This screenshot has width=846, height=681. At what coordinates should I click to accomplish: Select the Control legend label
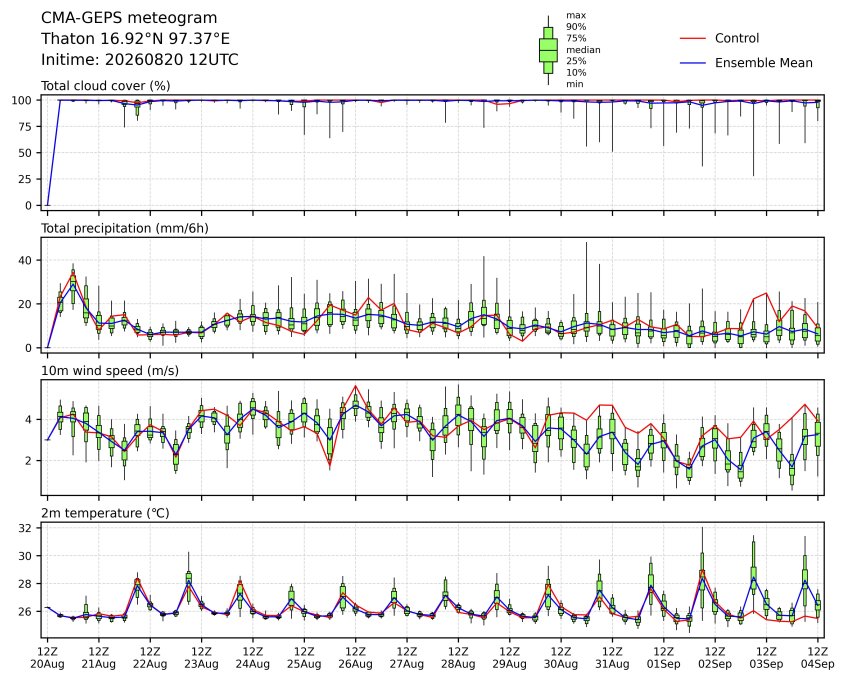point(736,38)
